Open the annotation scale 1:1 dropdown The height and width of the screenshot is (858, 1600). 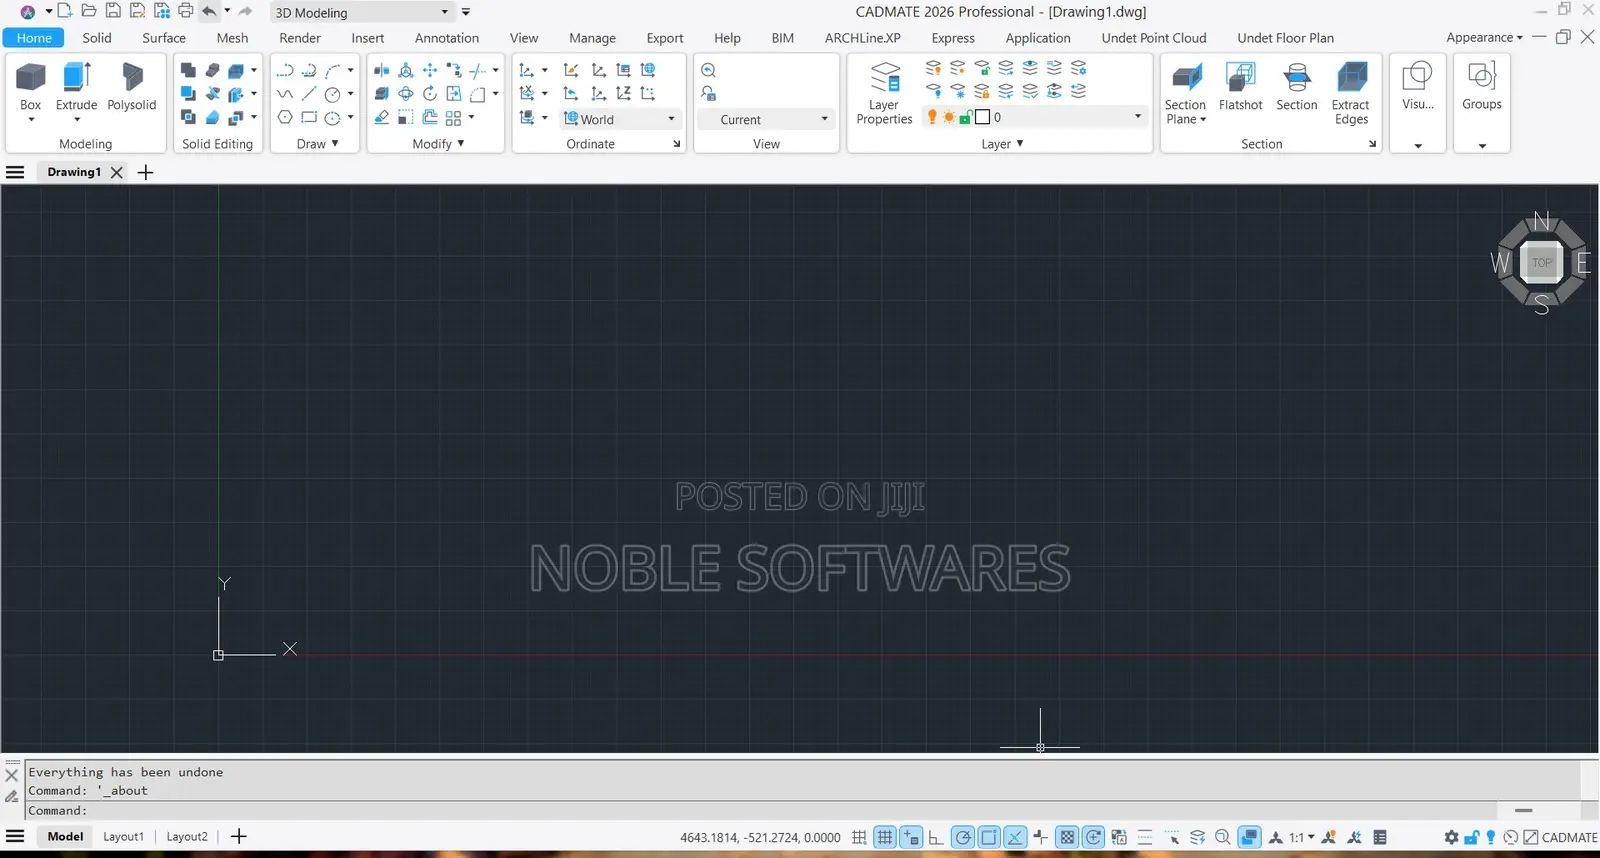click(1302, 838)
